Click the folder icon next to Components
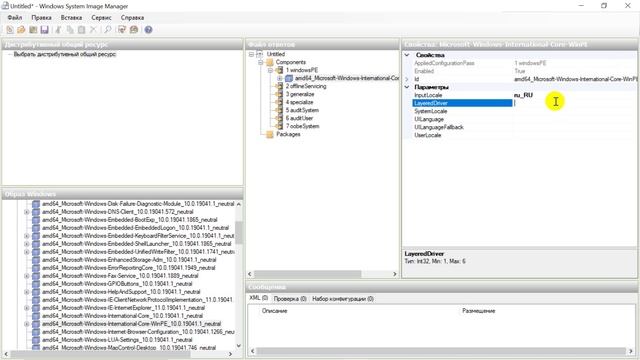 click(x=269, y=62)
